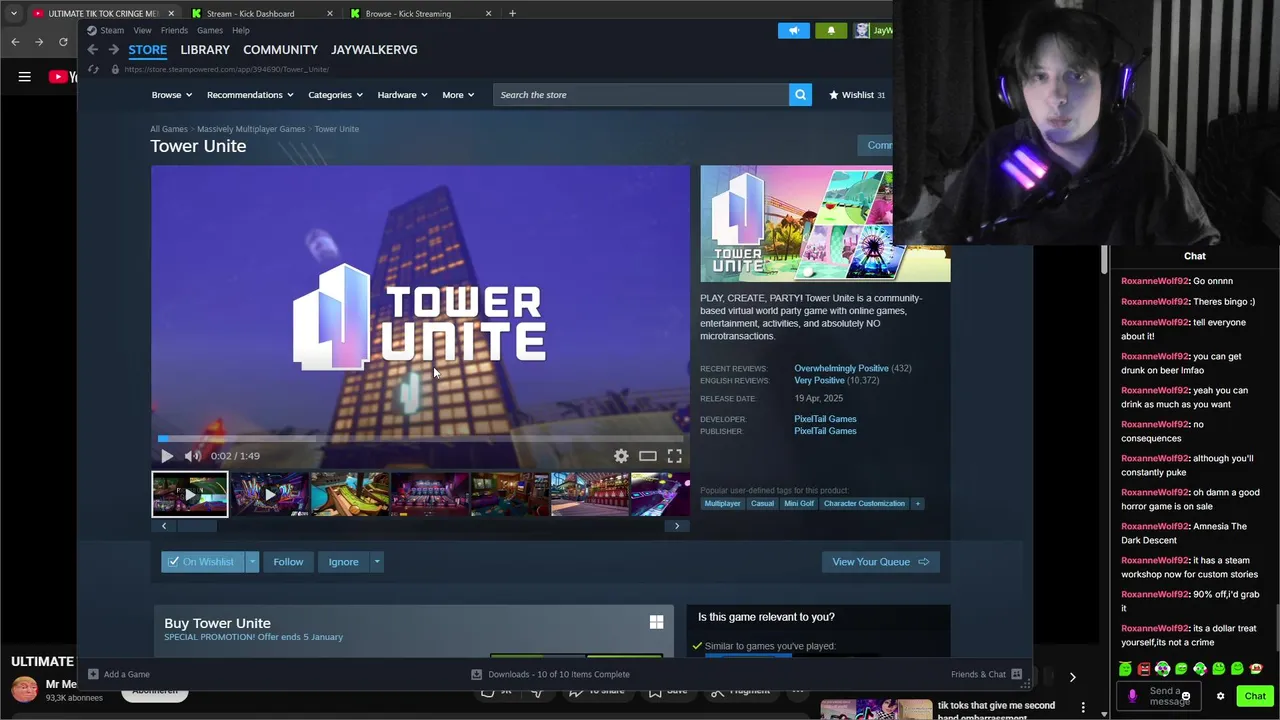The height and width of the screenshot is (720, 1280).
Task: Open the Friends menu
Action: click(174, 30)
